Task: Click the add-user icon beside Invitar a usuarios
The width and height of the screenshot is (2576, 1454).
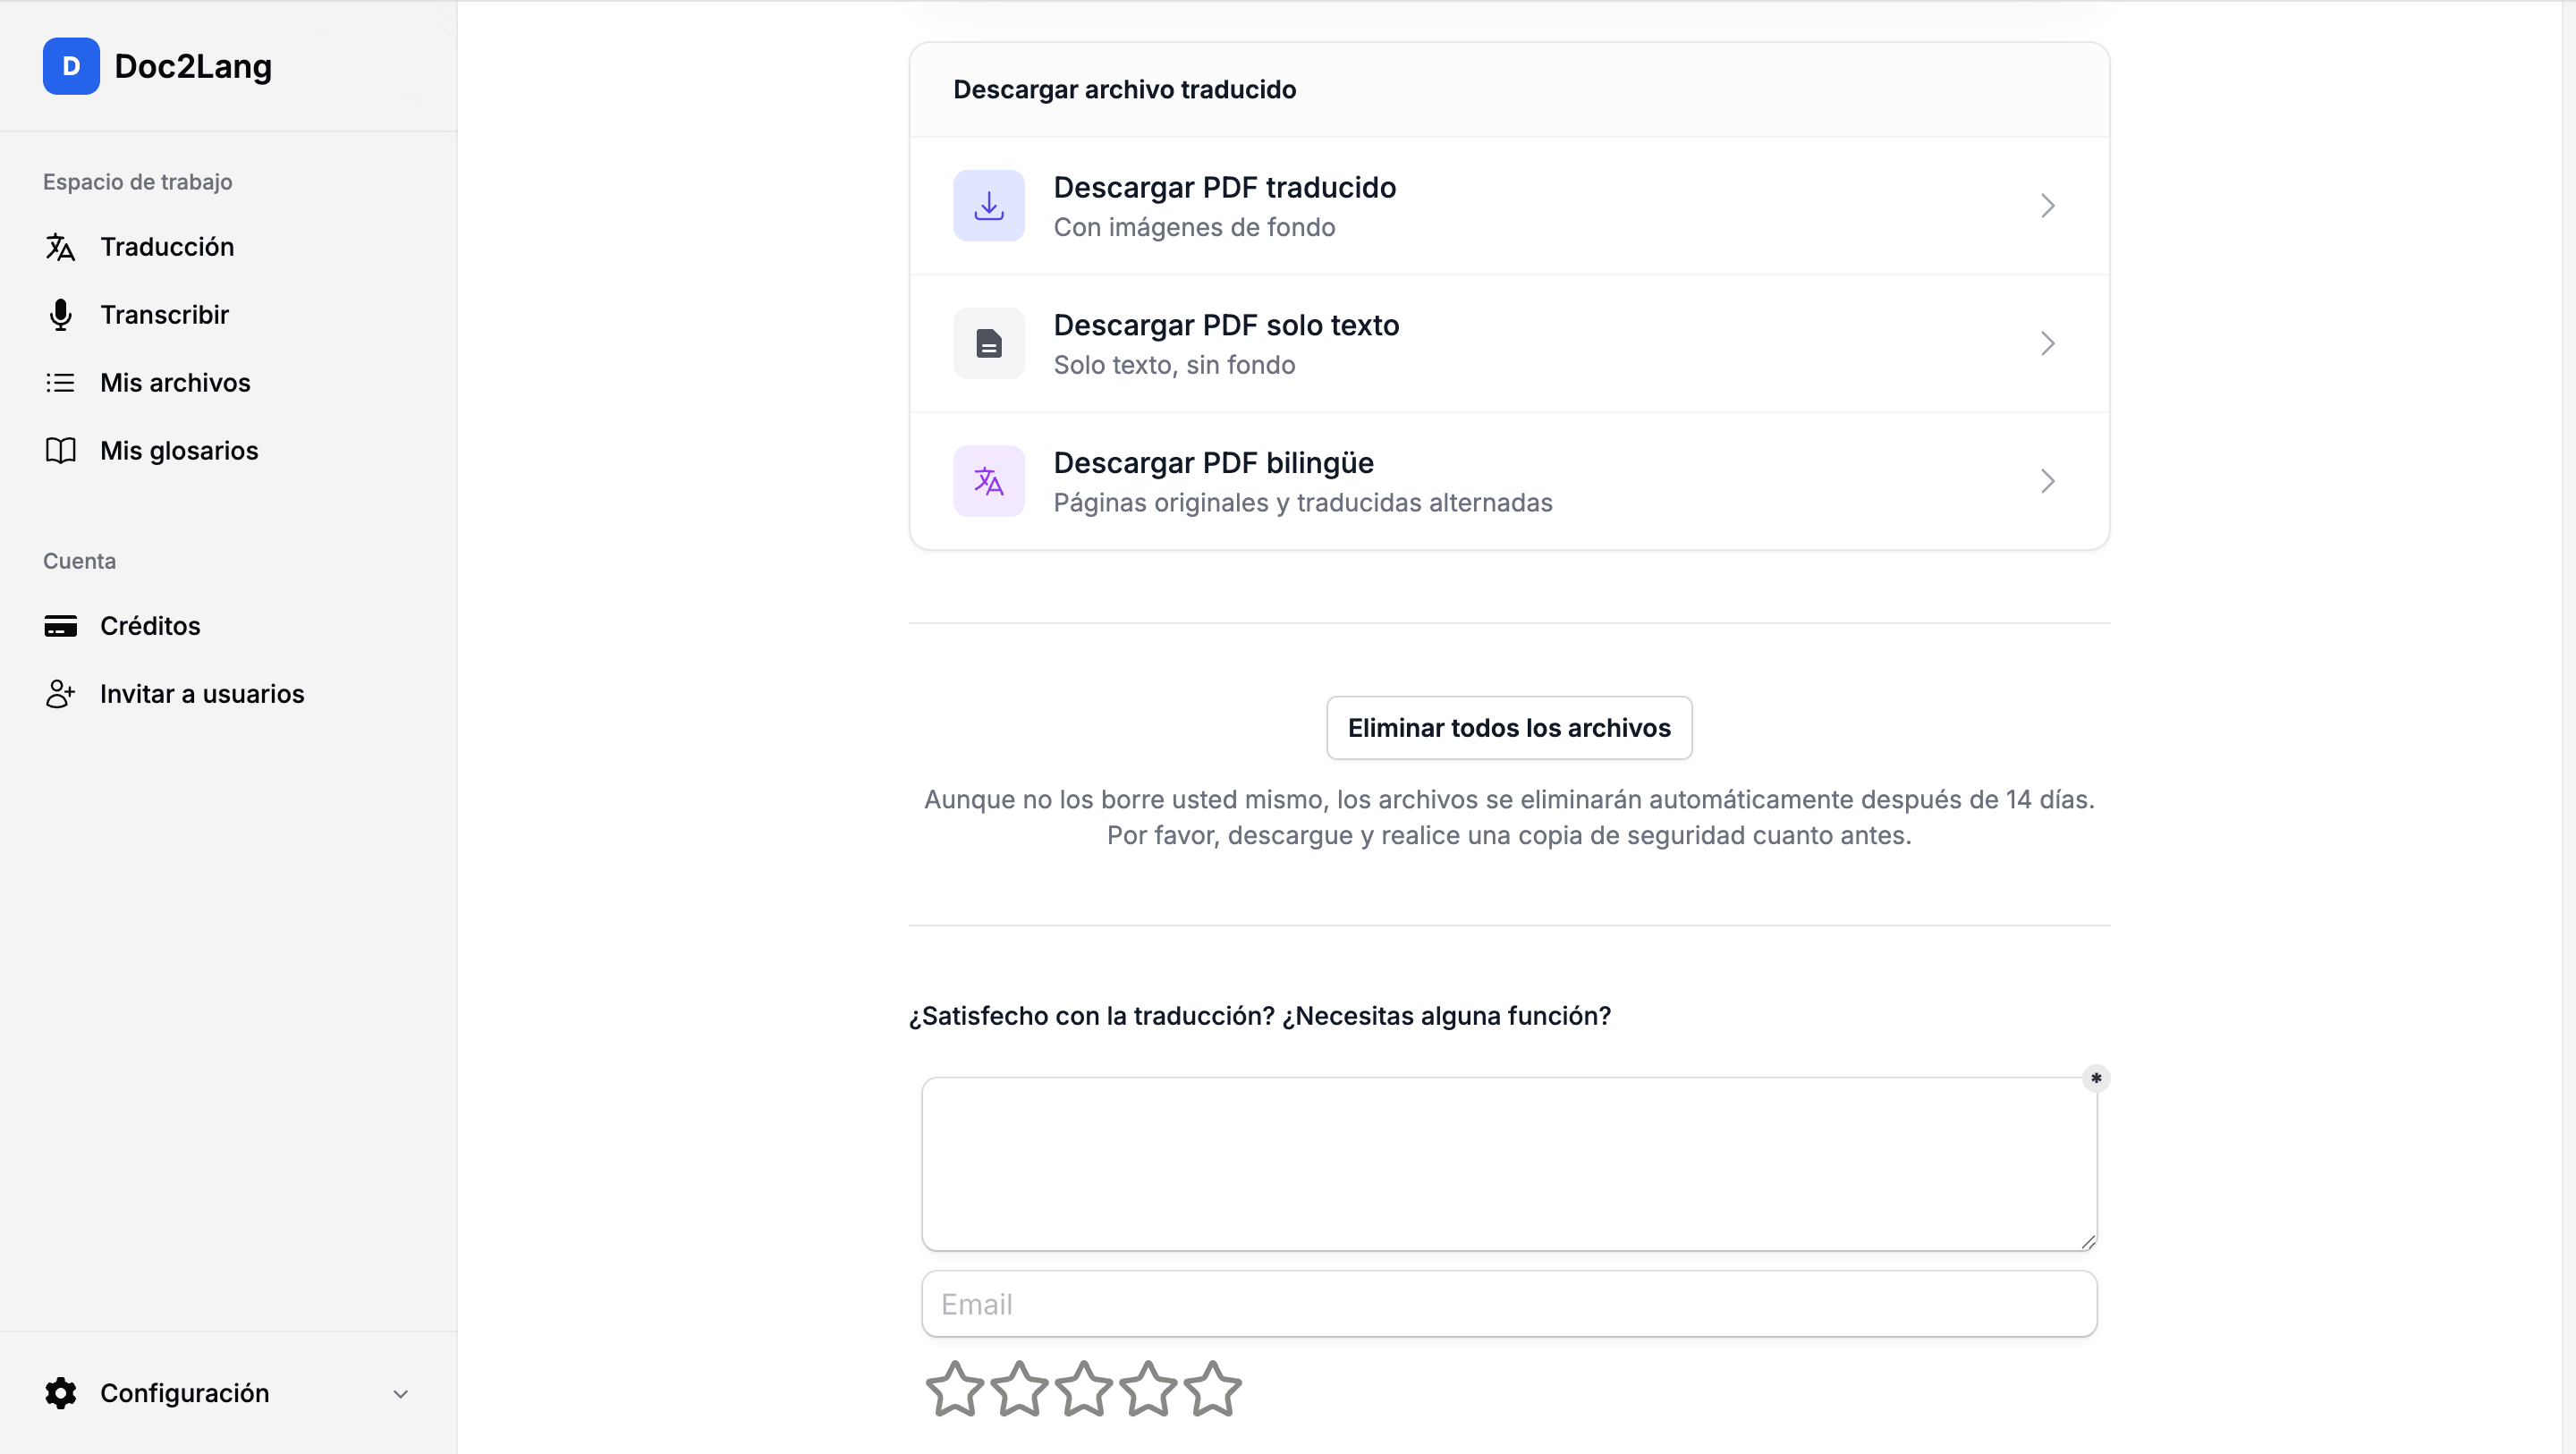Action: tap(61, 694)
